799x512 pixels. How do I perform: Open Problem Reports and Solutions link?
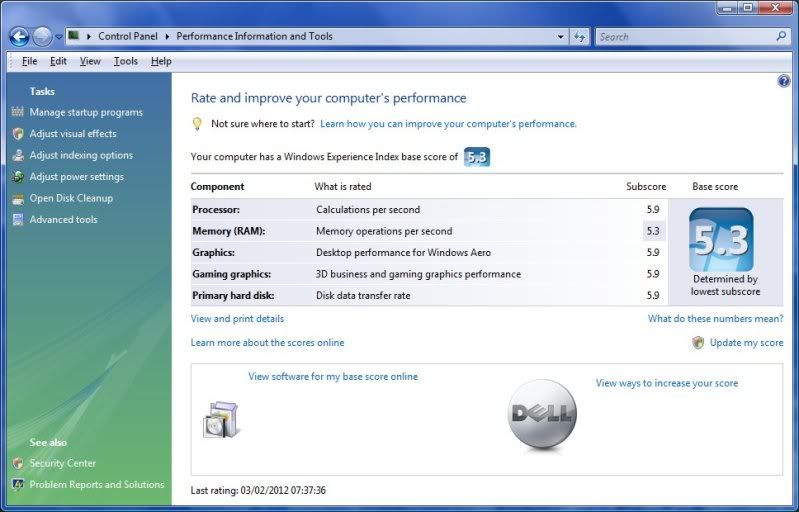point(97,484)
